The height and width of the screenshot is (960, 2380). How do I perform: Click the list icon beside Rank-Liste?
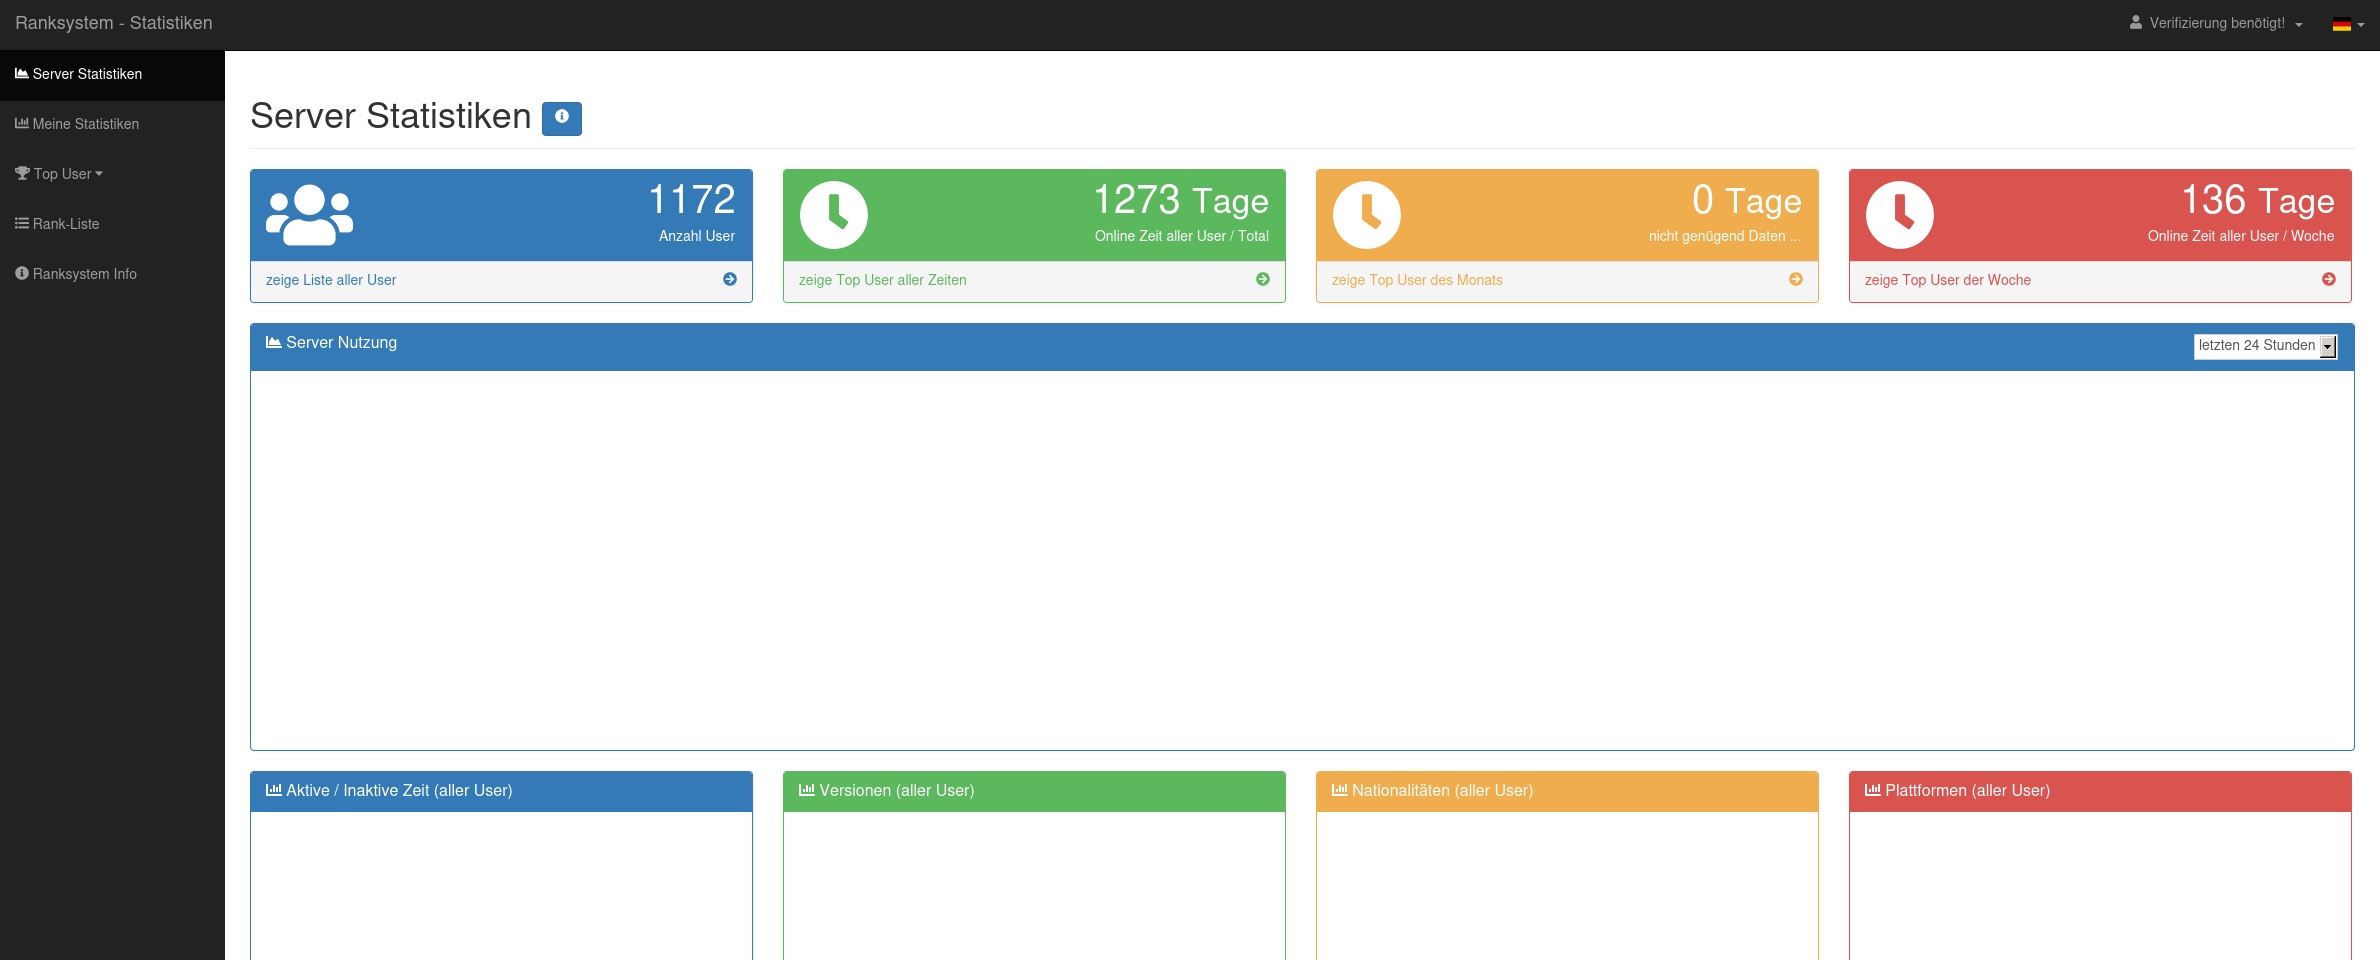[x=22, y=223]
